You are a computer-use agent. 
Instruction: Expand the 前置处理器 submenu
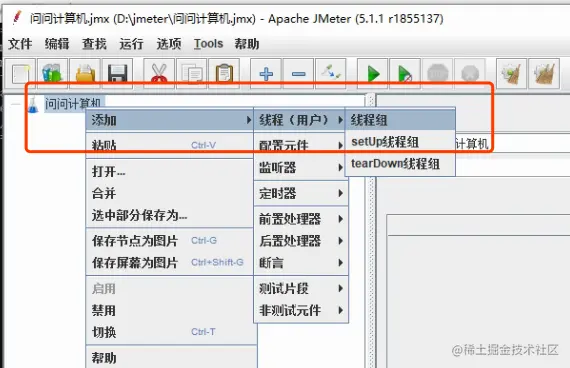pos(301,219)
